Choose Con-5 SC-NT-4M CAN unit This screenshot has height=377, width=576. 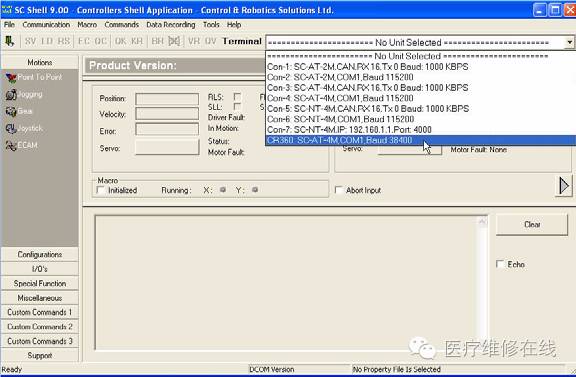(x=421, y=108)
